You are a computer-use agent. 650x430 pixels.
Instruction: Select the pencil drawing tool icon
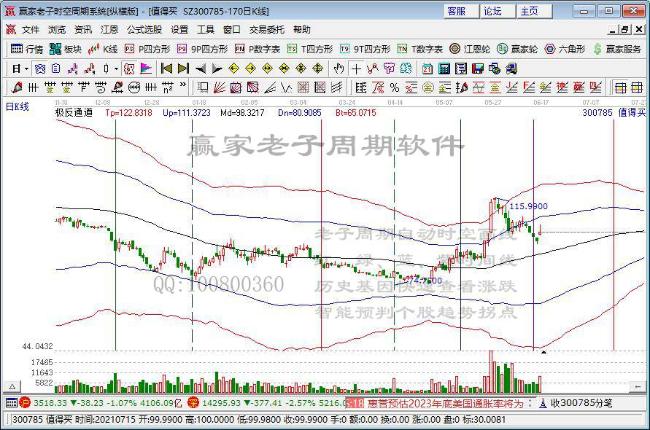click(x=17, y=87)
